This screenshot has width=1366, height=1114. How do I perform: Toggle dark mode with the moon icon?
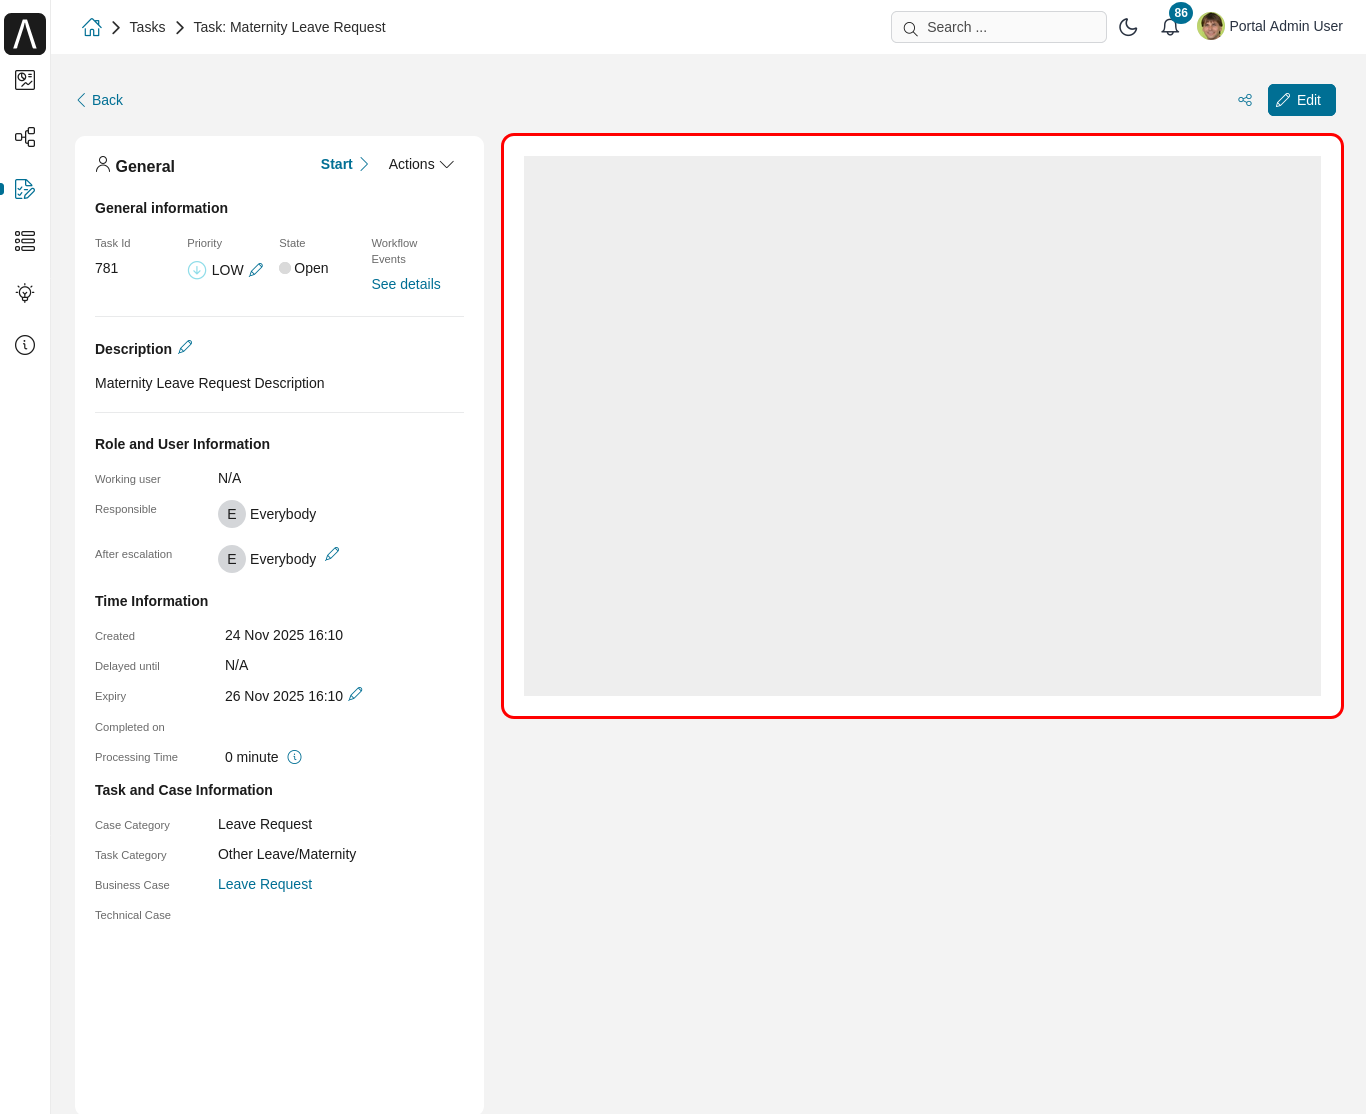[x=1128, y=27]
